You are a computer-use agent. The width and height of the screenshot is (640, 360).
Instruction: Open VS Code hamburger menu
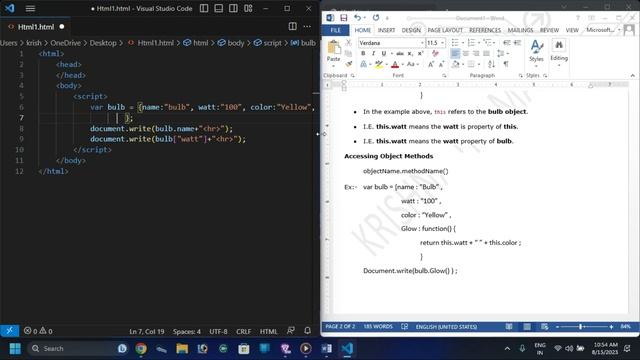(30, 9)
